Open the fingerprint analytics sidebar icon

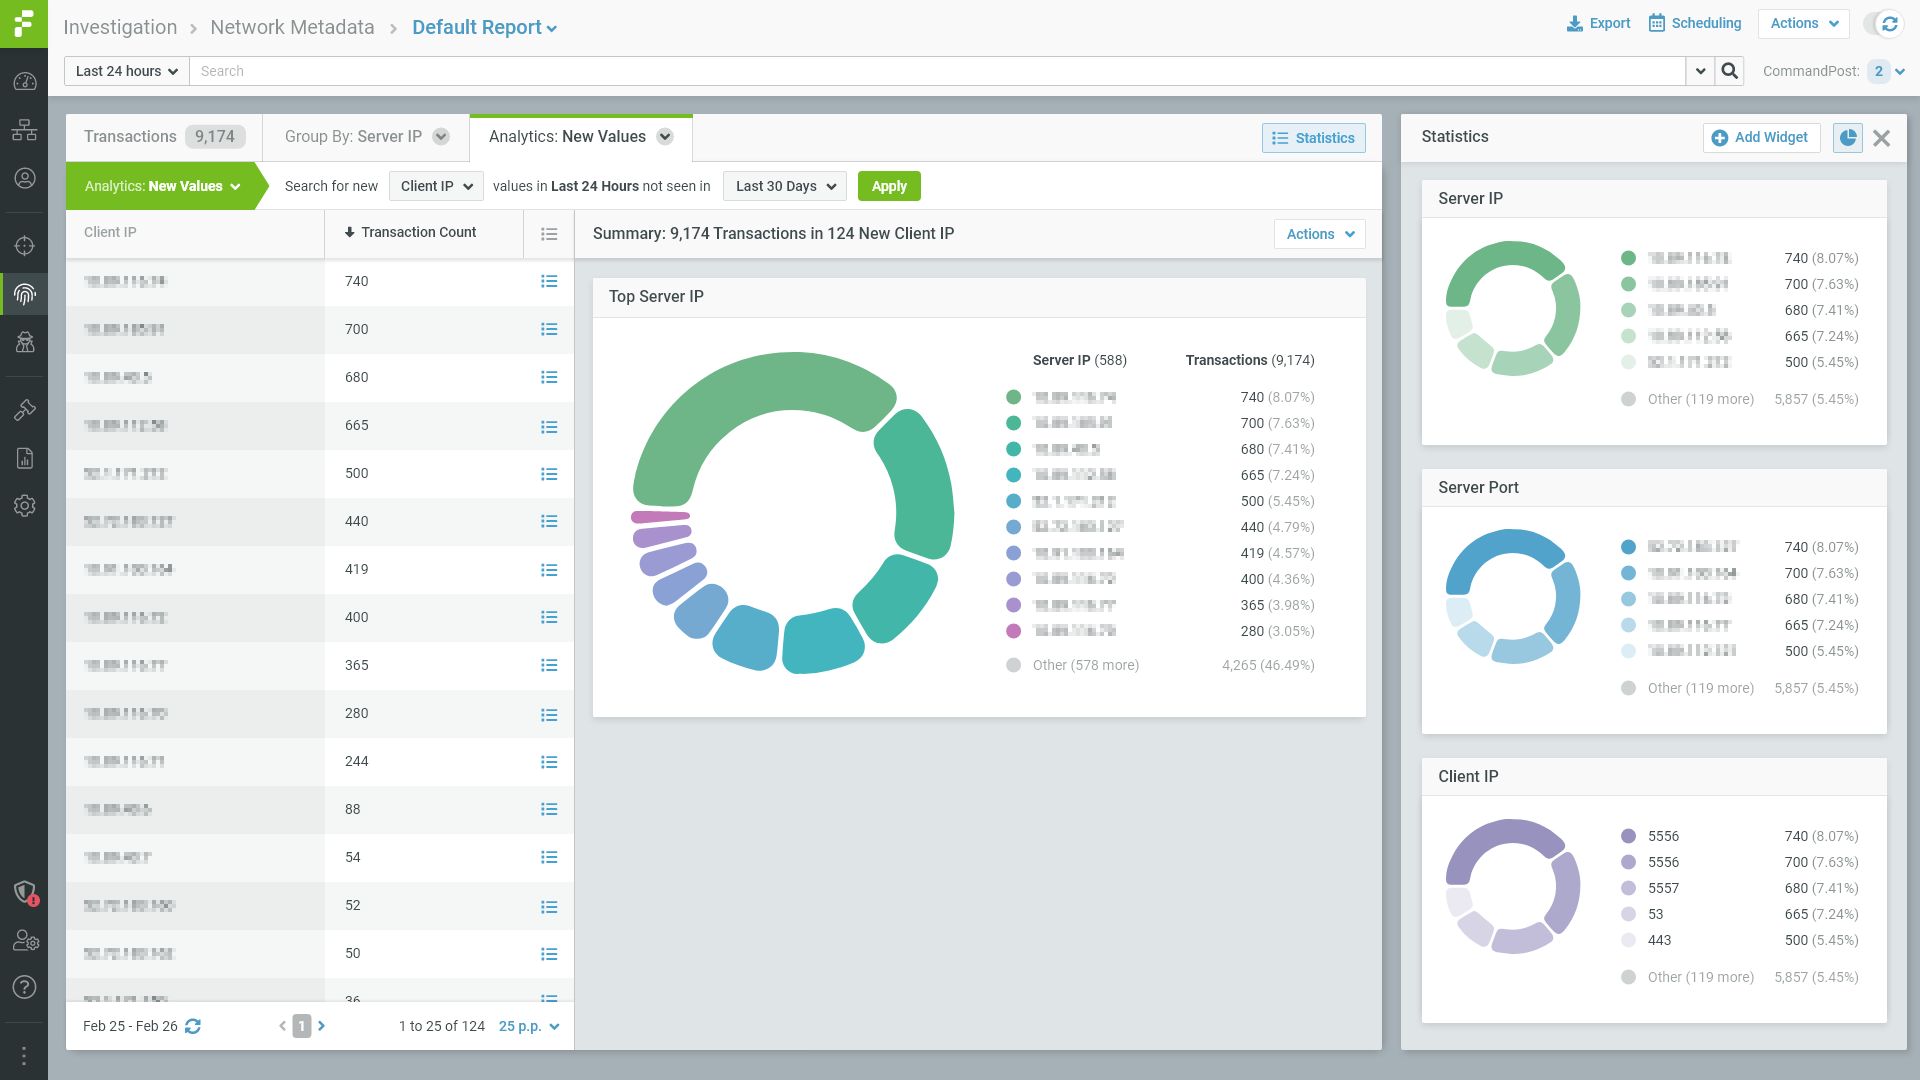[x=24, y=294]
